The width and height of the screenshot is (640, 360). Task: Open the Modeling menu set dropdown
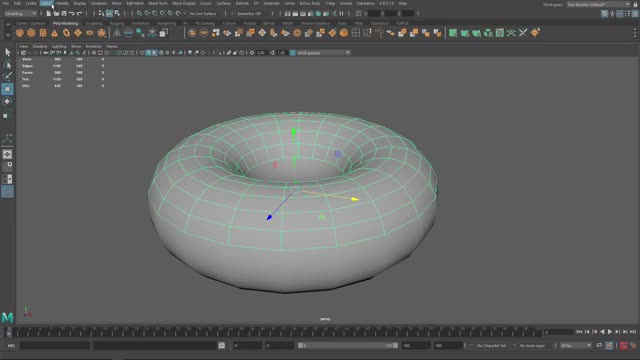20,13
